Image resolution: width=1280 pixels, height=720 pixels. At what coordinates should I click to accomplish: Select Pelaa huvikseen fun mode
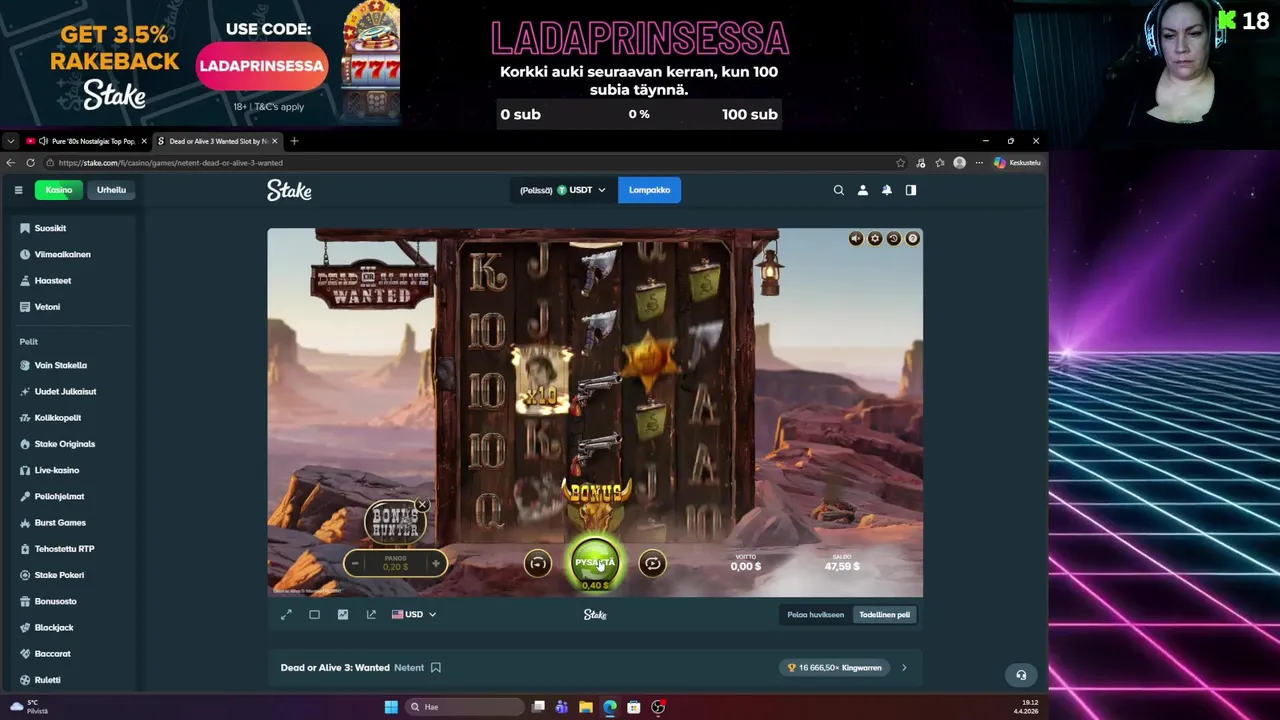[816, 615]
